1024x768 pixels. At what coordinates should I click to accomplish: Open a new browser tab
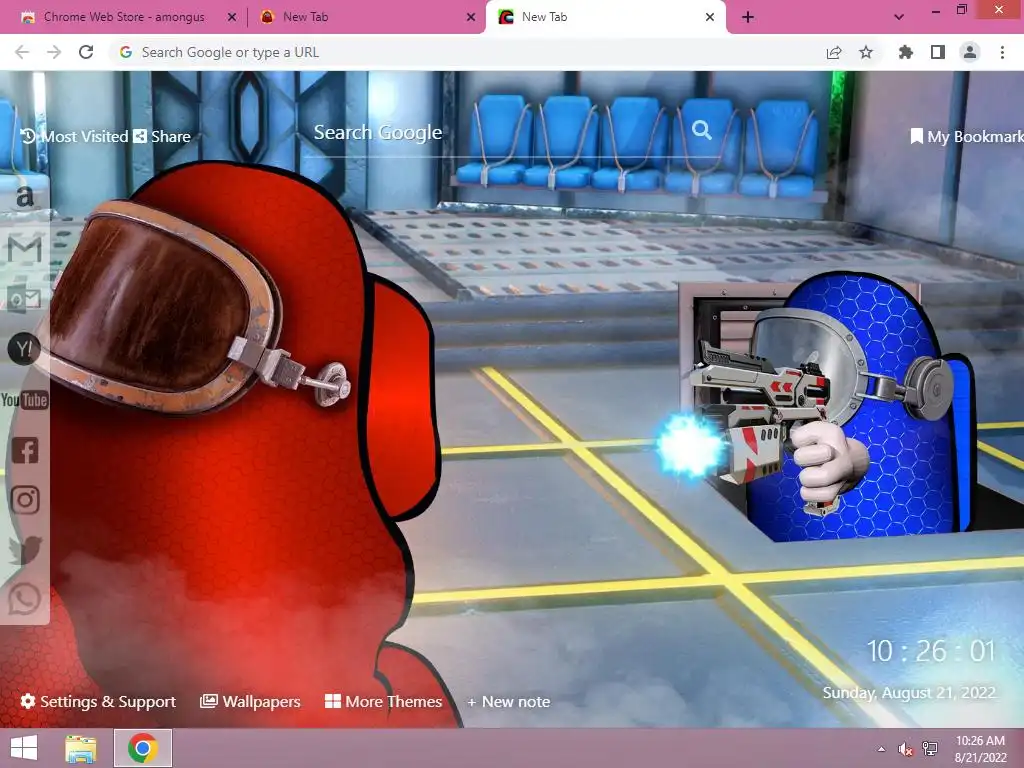(x=748, y=17)
